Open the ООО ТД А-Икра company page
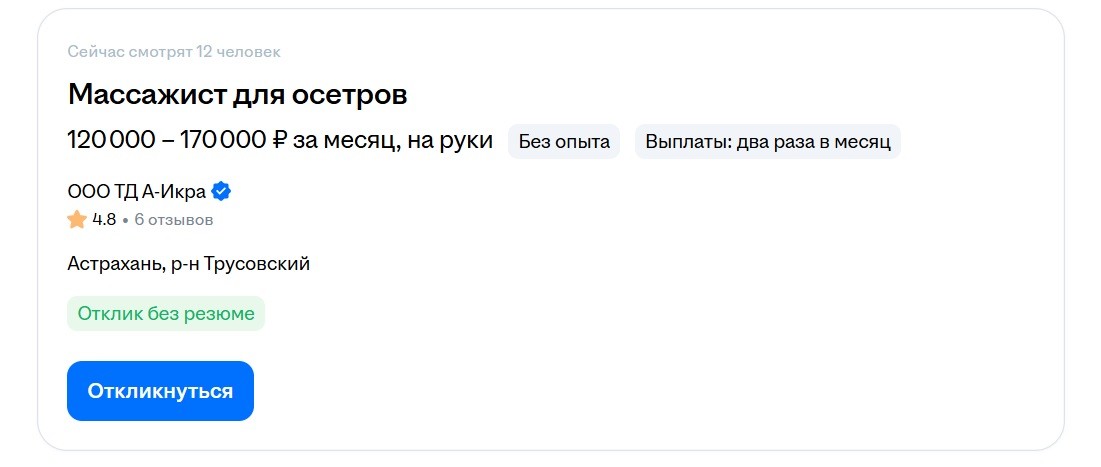The width and height of the screenshot is (1101, 467). pos(136,191)
